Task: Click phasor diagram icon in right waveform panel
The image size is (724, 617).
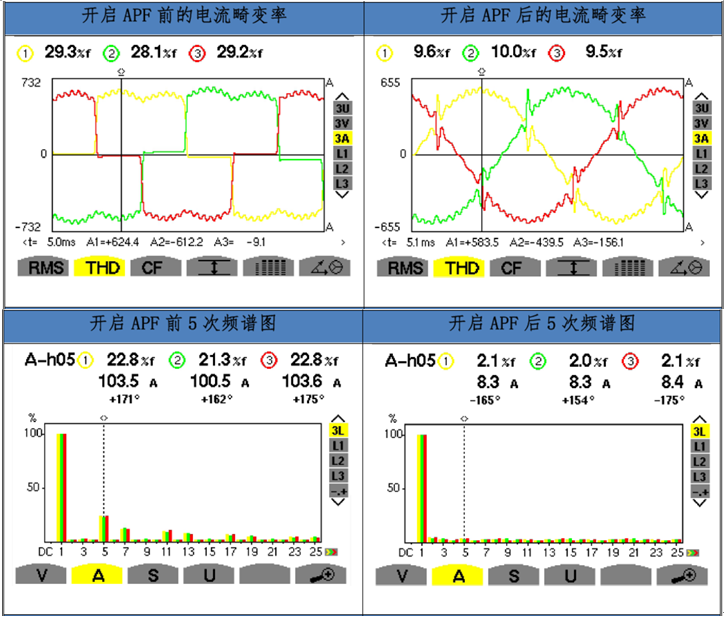Action: [x=683, y=267]
